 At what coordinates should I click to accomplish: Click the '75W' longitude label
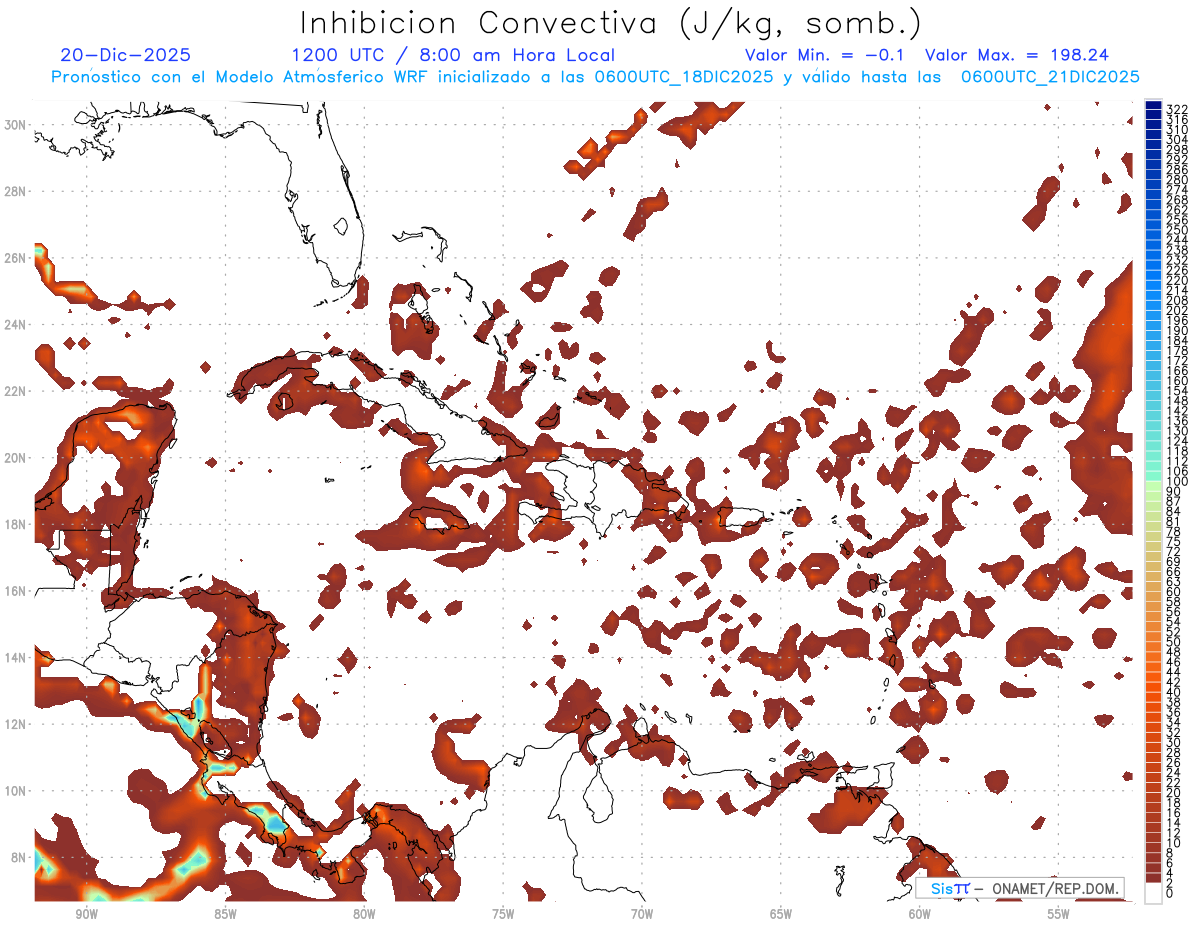502,913
